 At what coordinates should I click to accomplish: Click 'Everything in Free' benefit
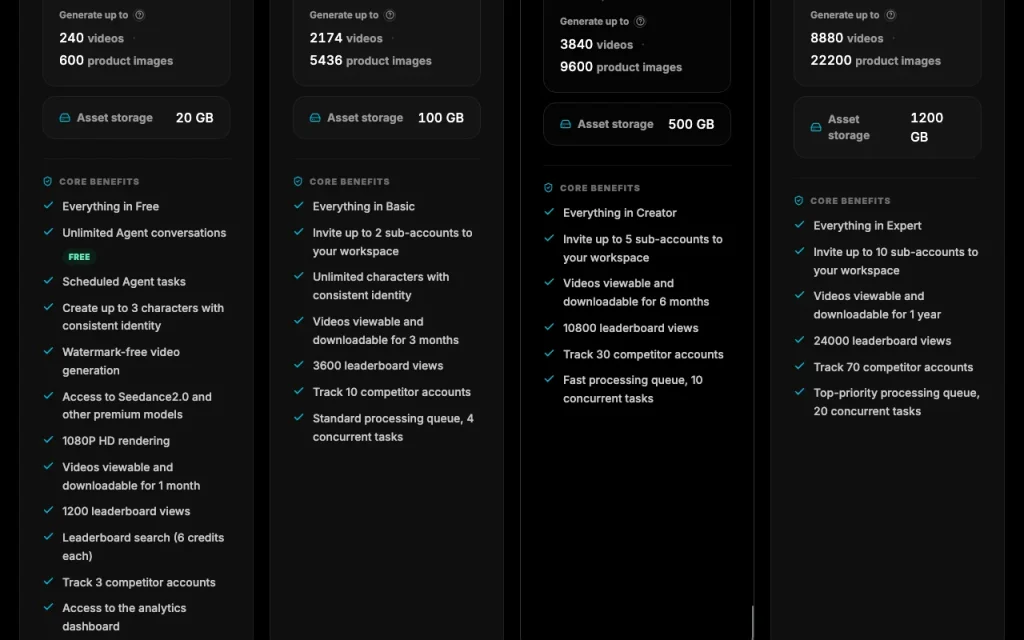(x=110, y=206)
